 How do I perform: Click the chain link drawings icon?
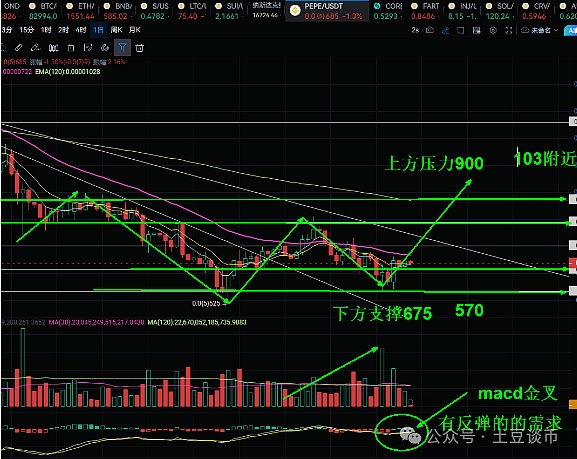[x=105, y=47]
